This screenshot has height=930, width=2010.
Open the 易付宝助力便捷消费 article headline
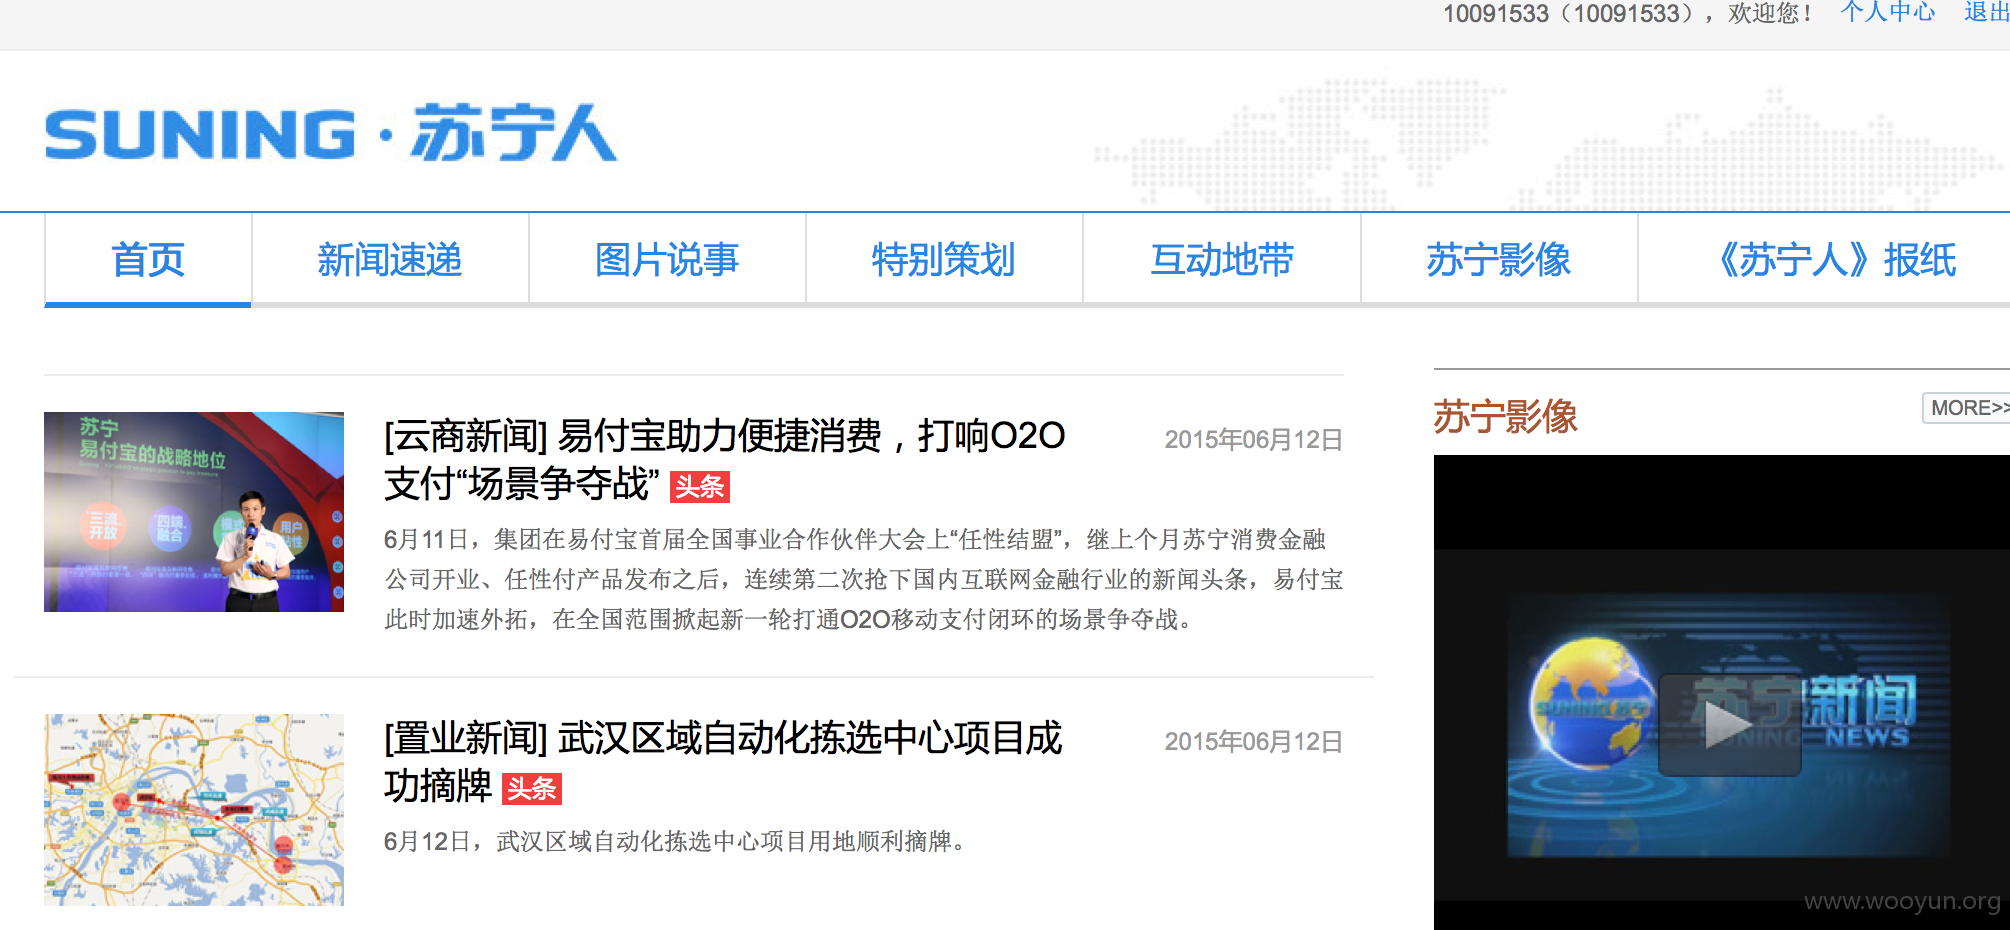tap(724, 459)
